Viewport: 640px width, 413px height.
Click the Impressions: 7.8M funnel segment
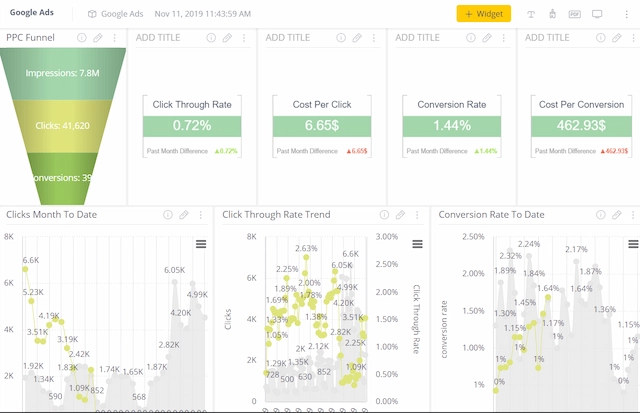click(x=62, y=73)
